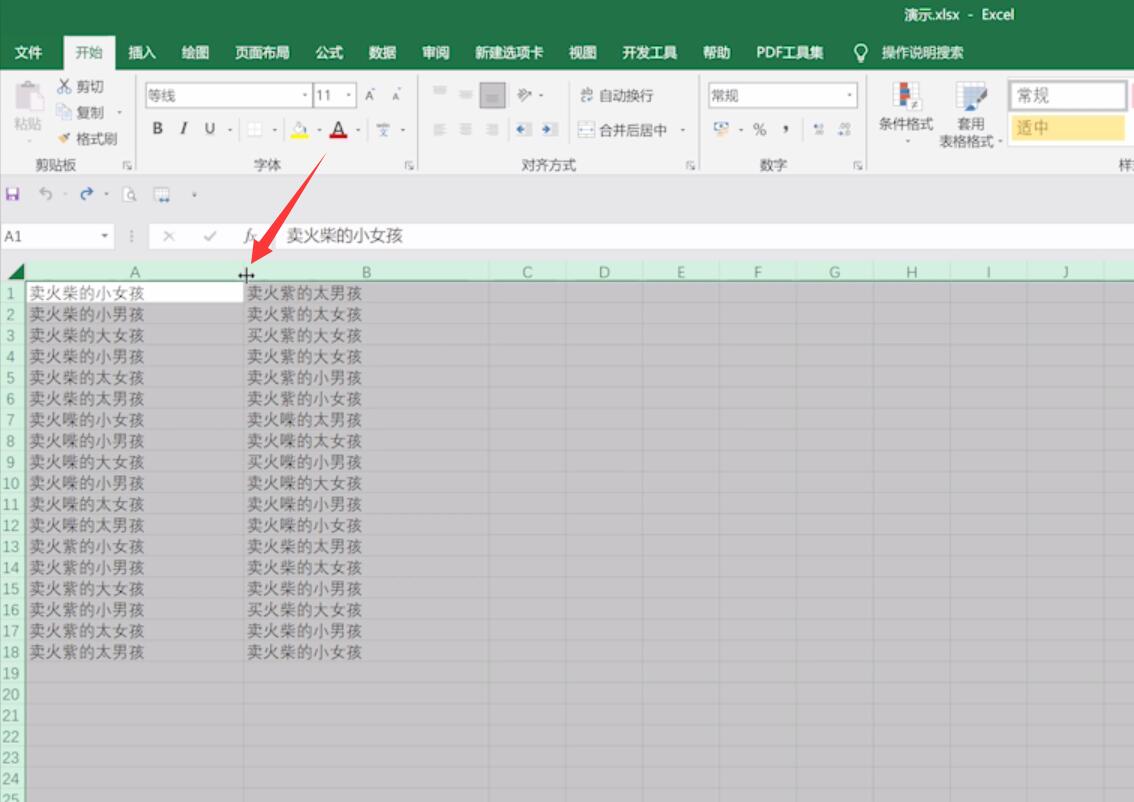This screenshot has width=1134, height=802.
Task: Decrease font size with the small A
Action: tap(396, 95)
